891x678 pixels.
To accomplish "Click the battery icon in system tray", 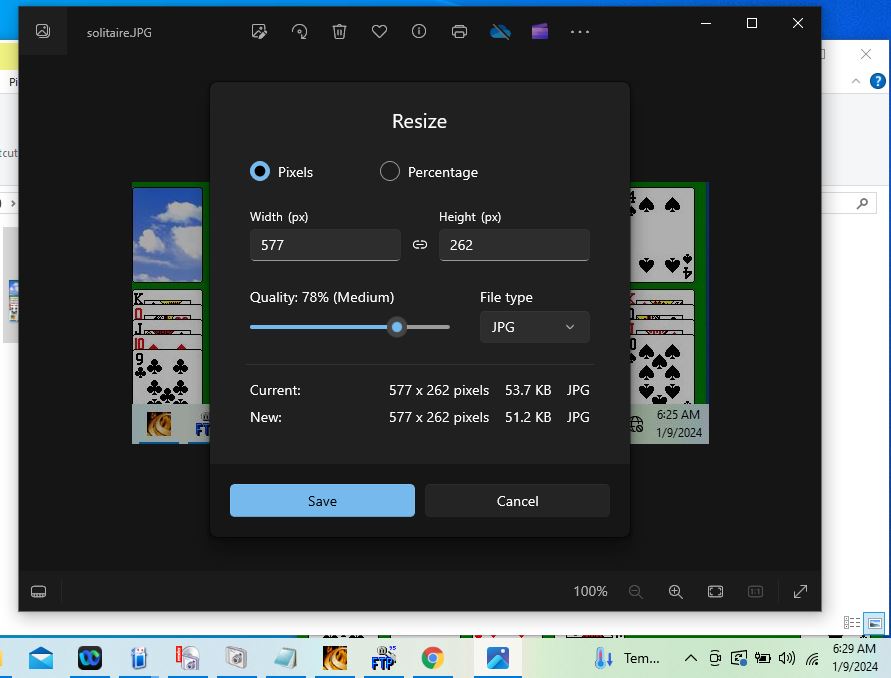I will tap(762, 658).
